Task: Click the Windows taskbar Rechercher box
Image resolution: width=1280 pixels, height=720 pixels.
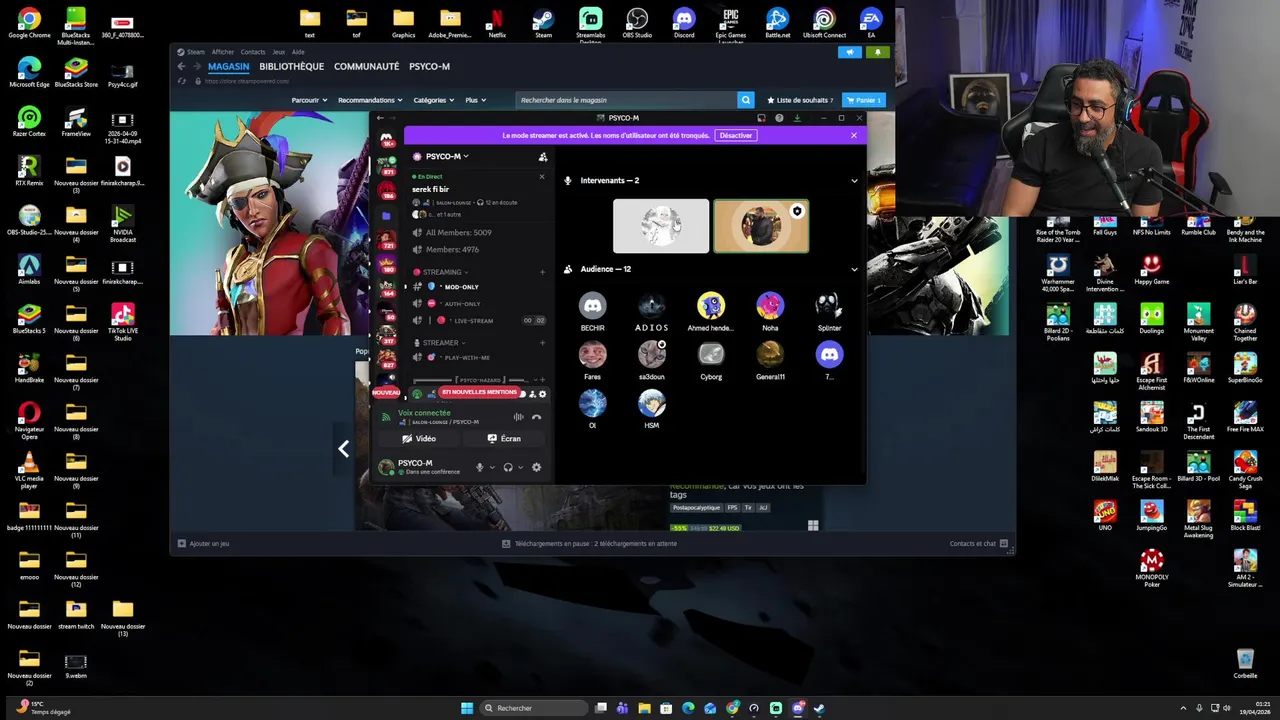Action: pyautogui.click(x=532, y=708)
